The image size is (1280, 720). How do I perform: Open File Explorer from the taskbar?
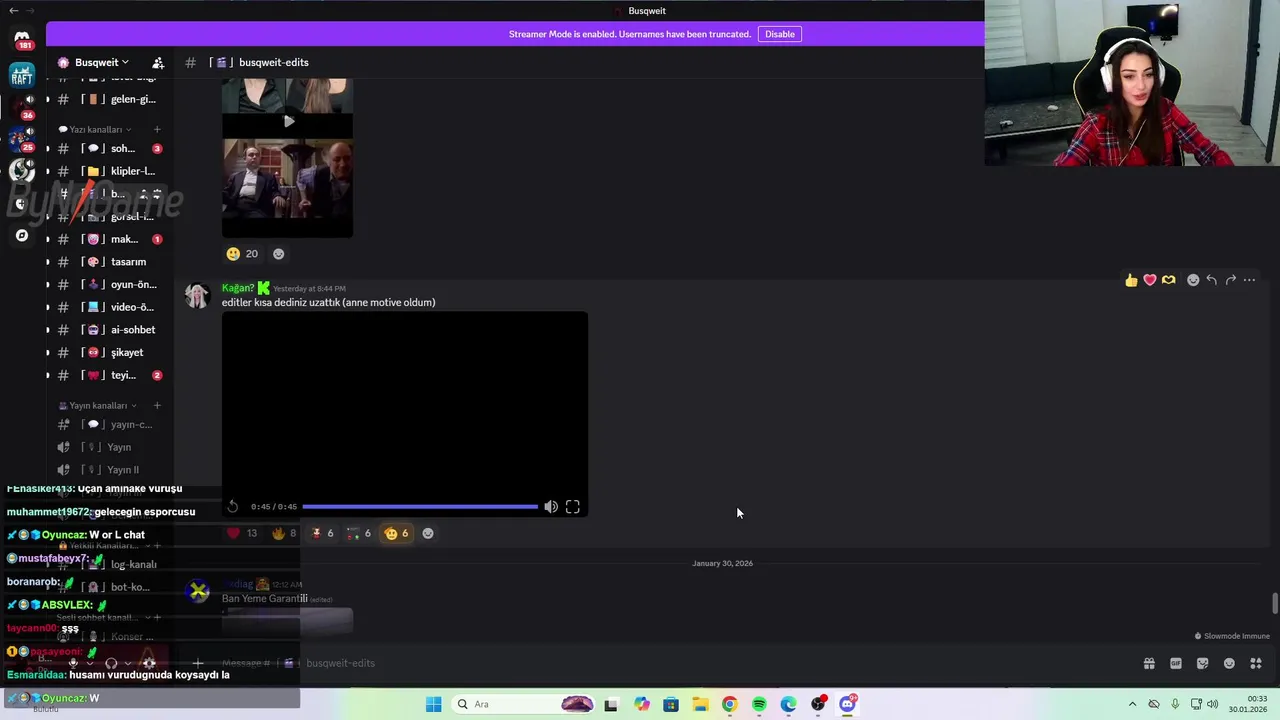(700, 704)
